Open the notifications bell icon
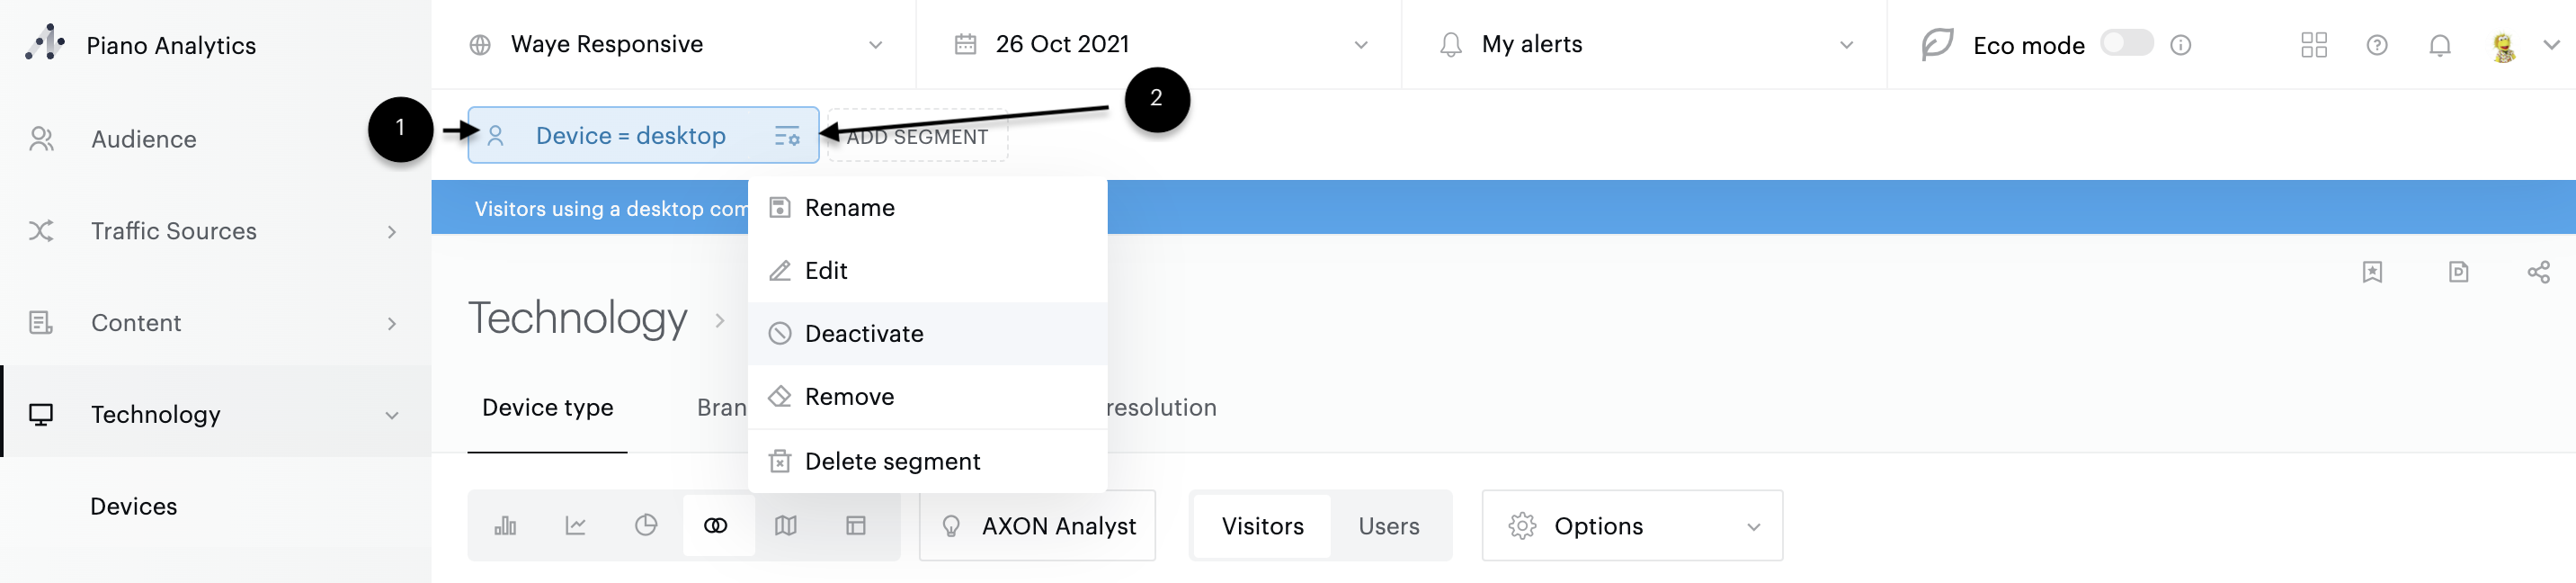Viewport: 2576px width, 583px height. click(x=2440, y=45)
